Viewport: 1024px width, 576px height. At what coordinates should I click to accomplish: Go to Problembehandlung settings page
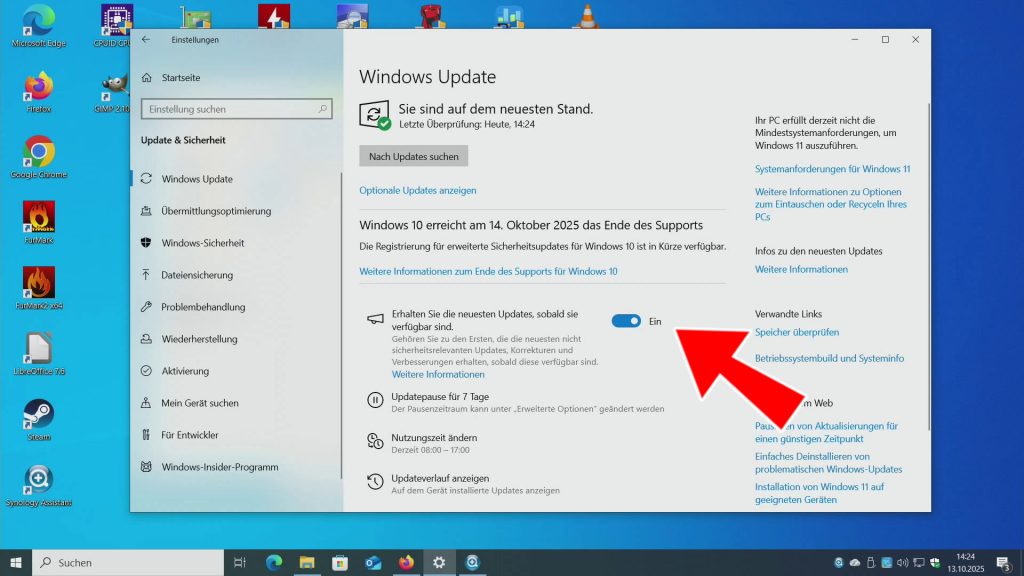point(203,307)
